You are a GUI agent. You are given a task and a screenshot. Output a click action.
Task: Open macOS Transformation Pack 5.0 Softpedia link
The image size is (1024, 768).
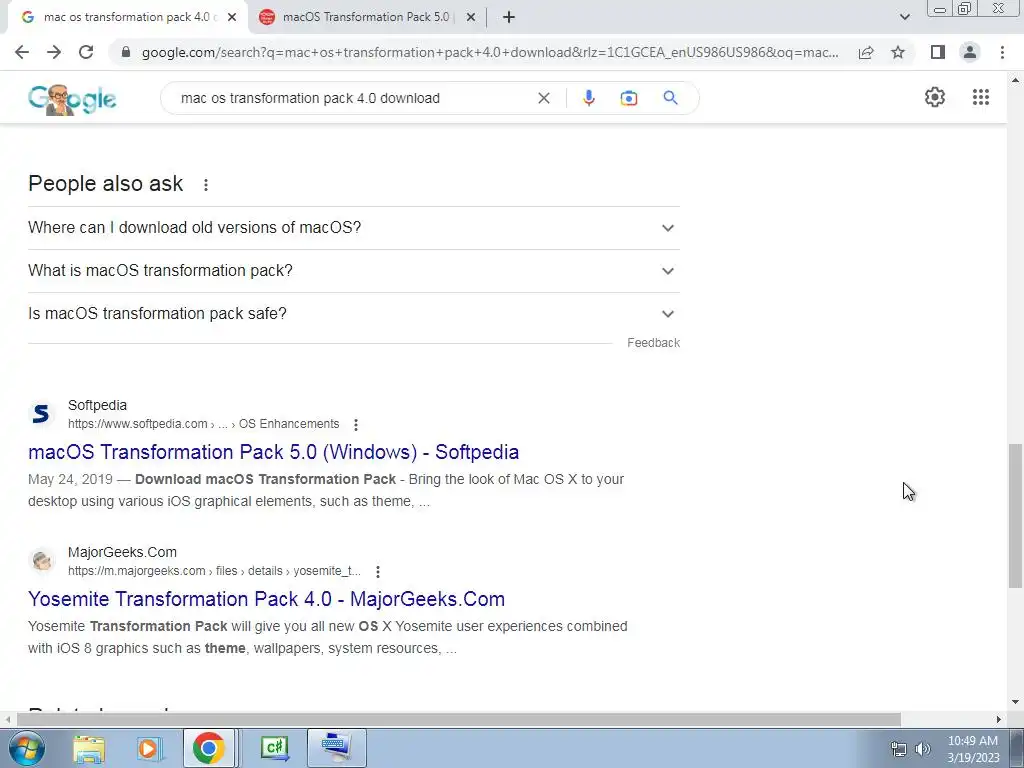click(x=274, y=452)
